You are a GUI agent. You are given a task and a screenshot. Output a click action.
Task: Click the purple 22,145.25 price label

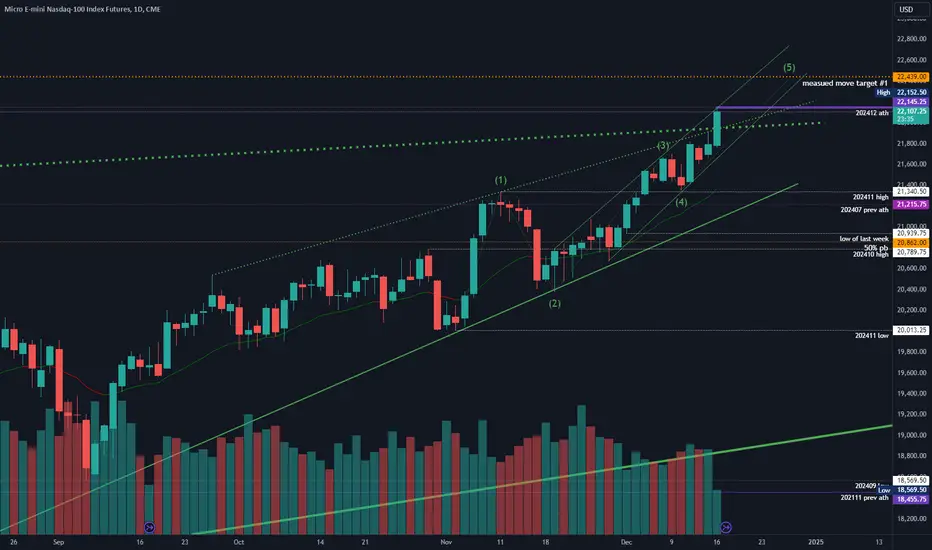point(911,102)
